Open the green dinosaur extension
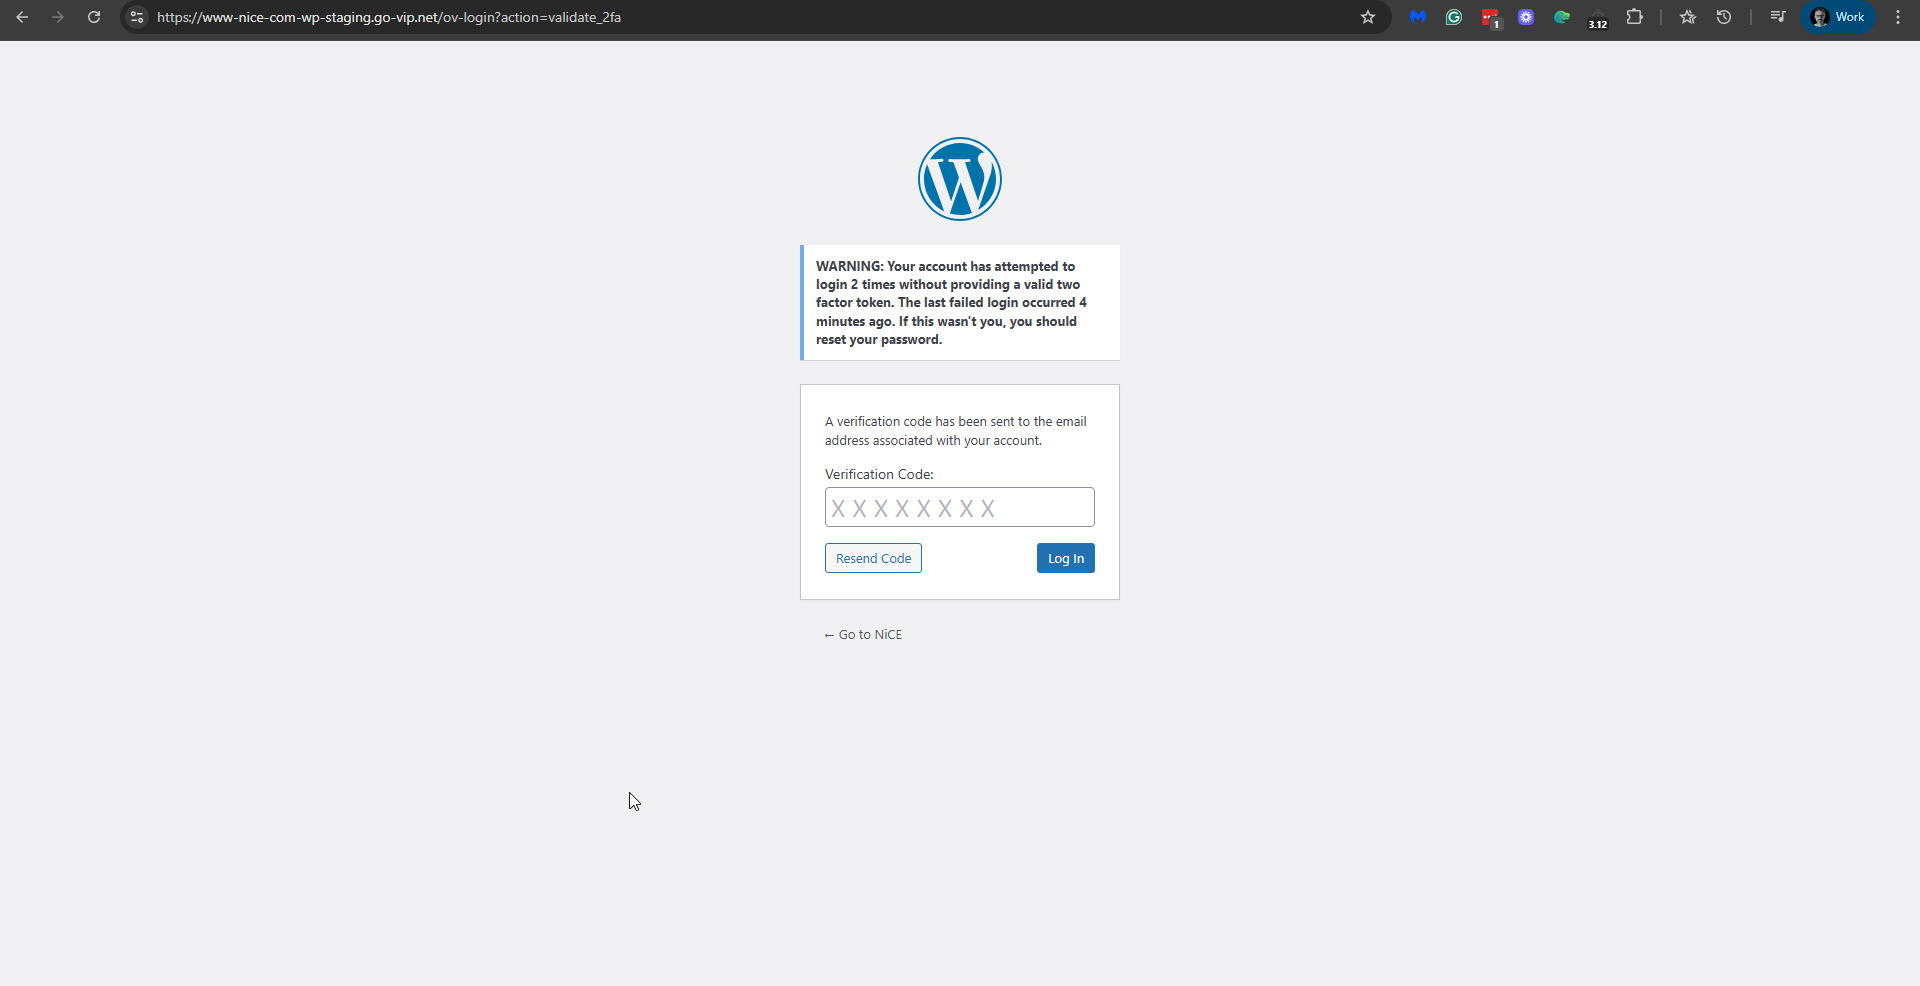 pos(1562,17)
